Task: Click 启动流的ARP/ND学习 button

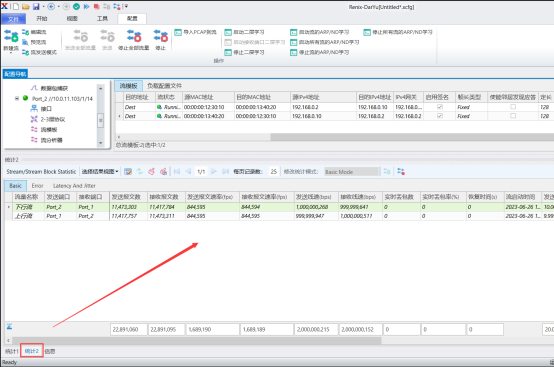Action: point(320,32)
